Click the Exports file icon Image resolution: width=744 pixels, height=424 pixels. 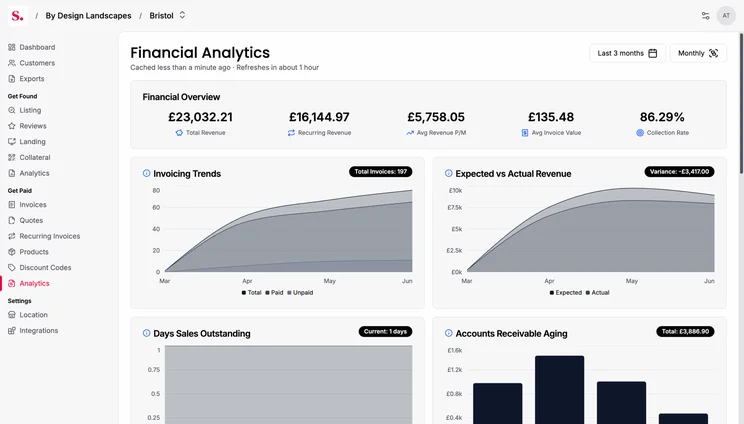tap(12, 79)
